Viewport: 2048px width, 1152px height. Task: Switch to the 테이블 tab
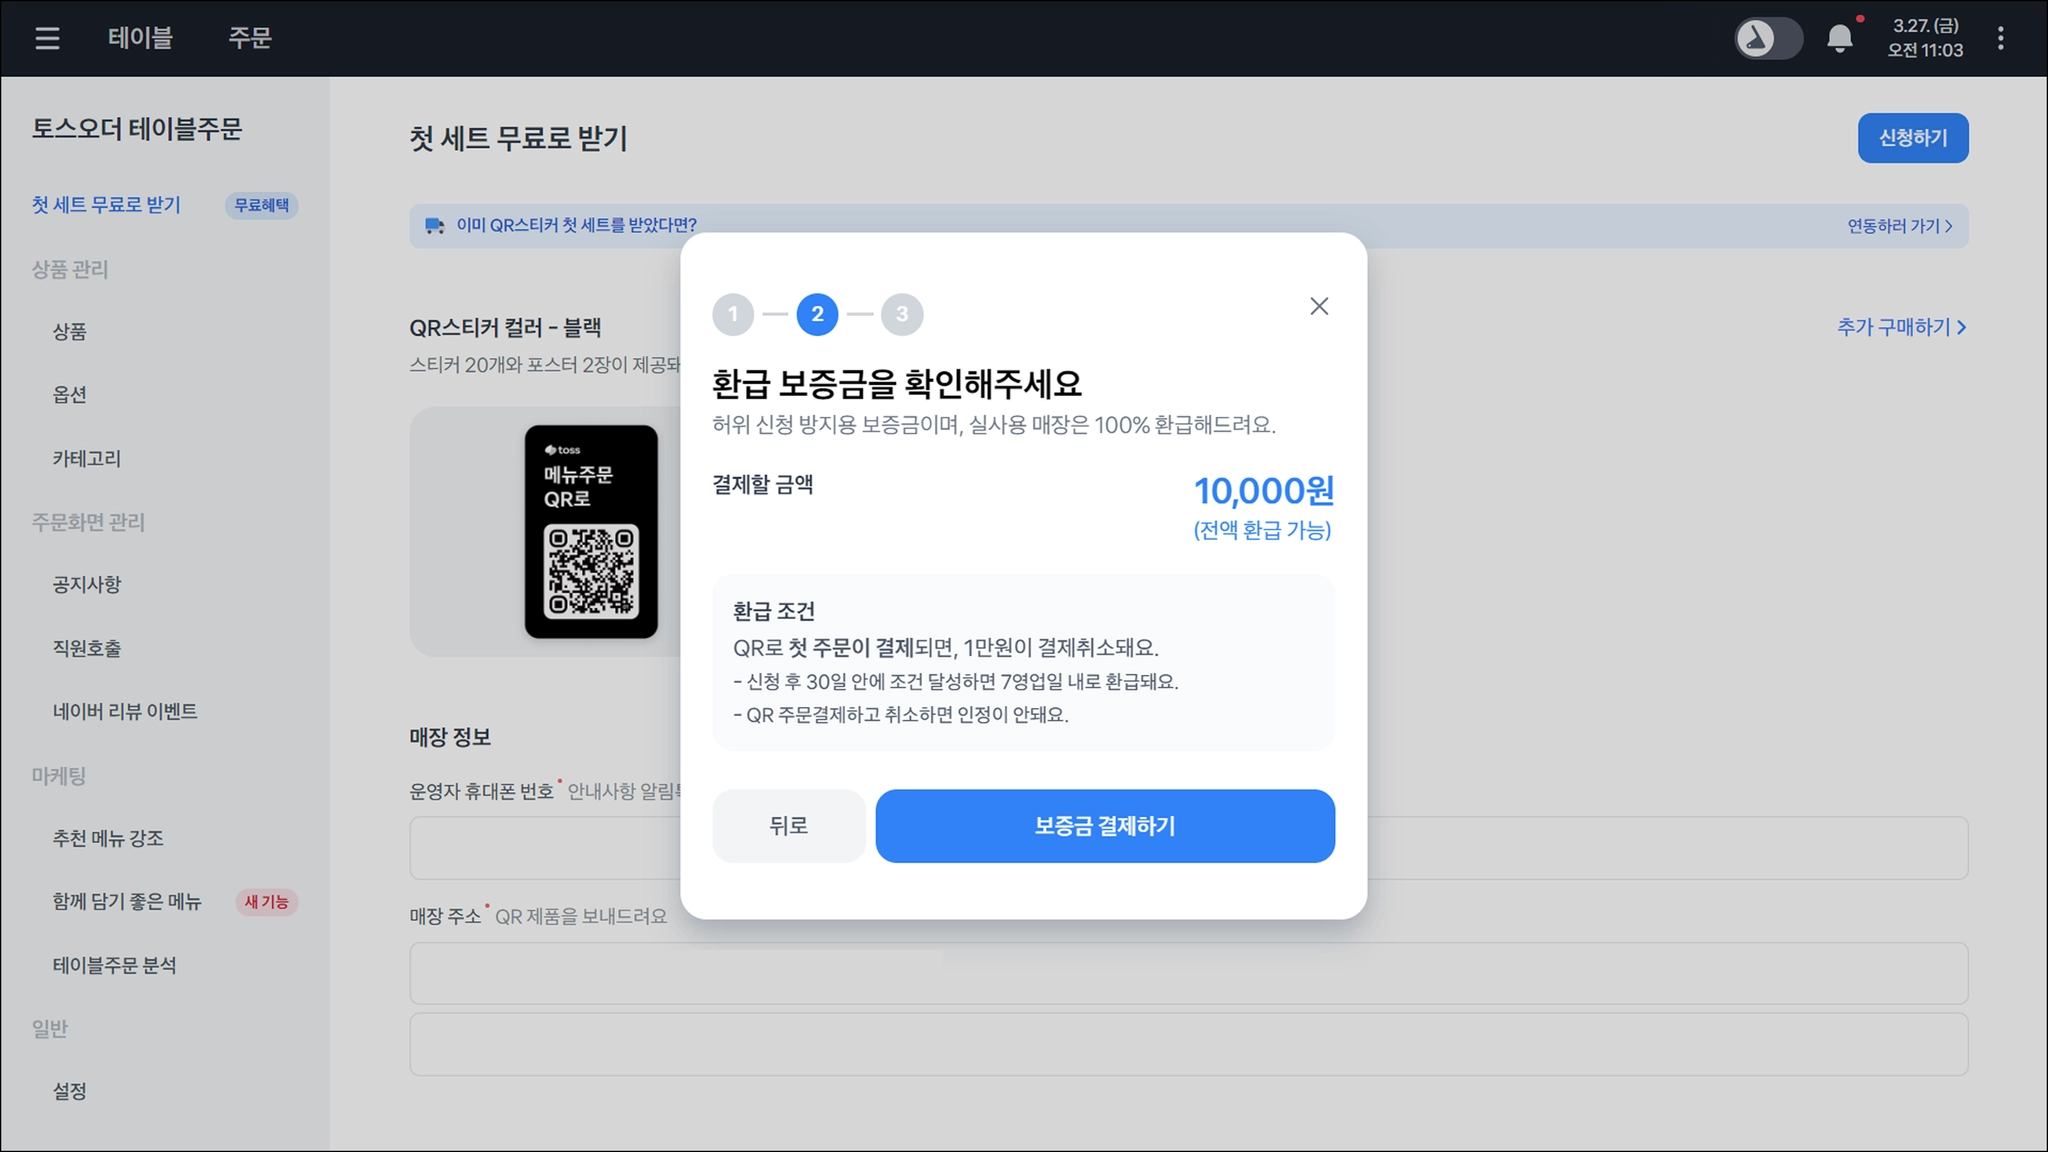pyautogui.click(x=140, y=38)
